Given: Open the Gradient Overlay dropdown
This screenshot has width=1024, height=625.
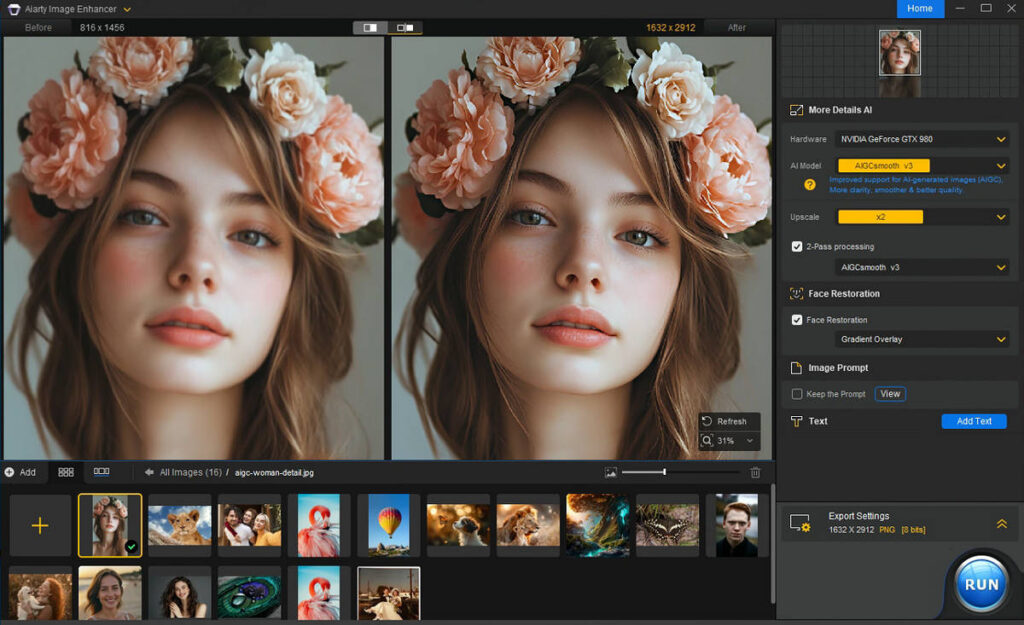Looking at the screenshot, I should 922,339.
